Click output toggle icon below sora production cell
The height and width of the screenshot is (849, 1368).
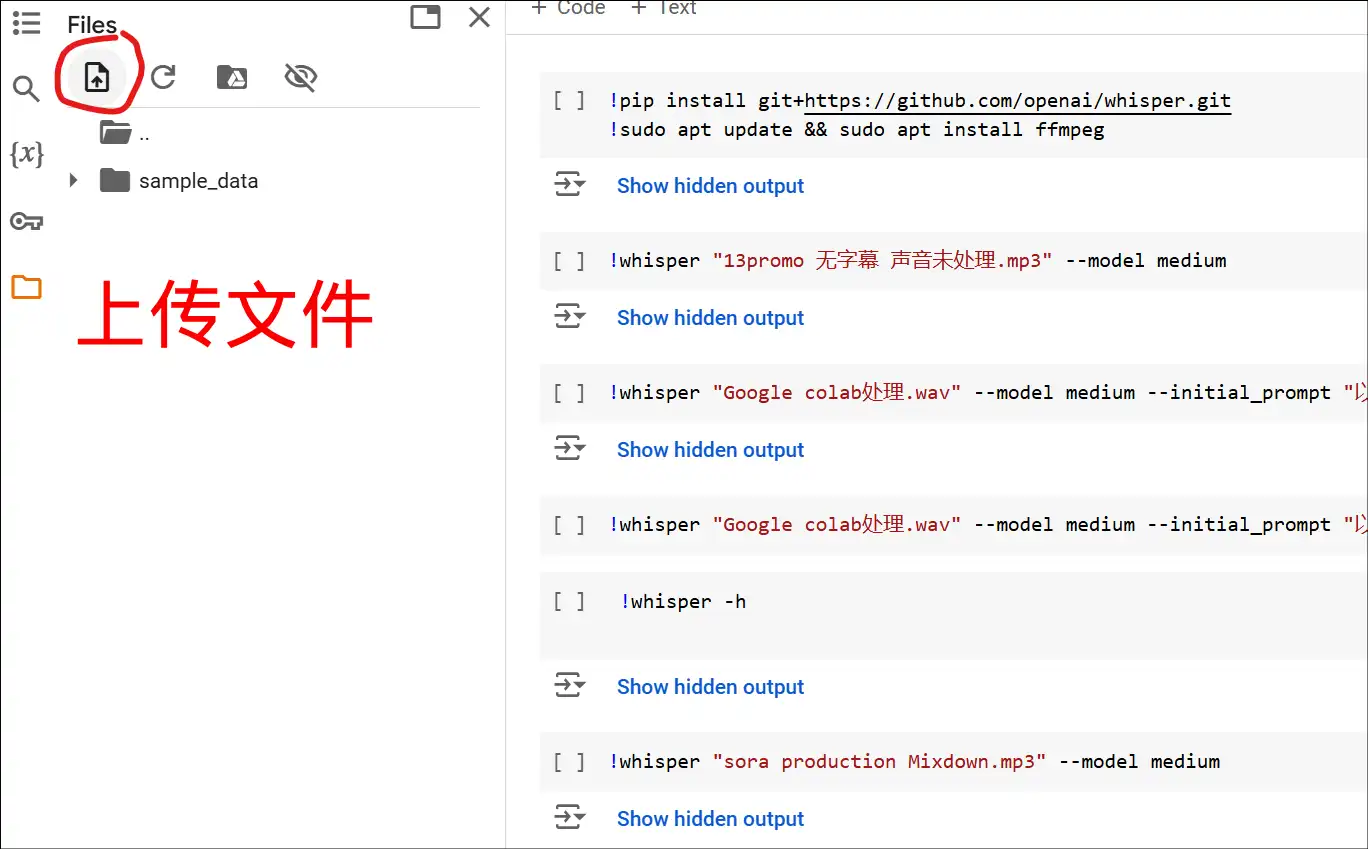coord(570,818)
